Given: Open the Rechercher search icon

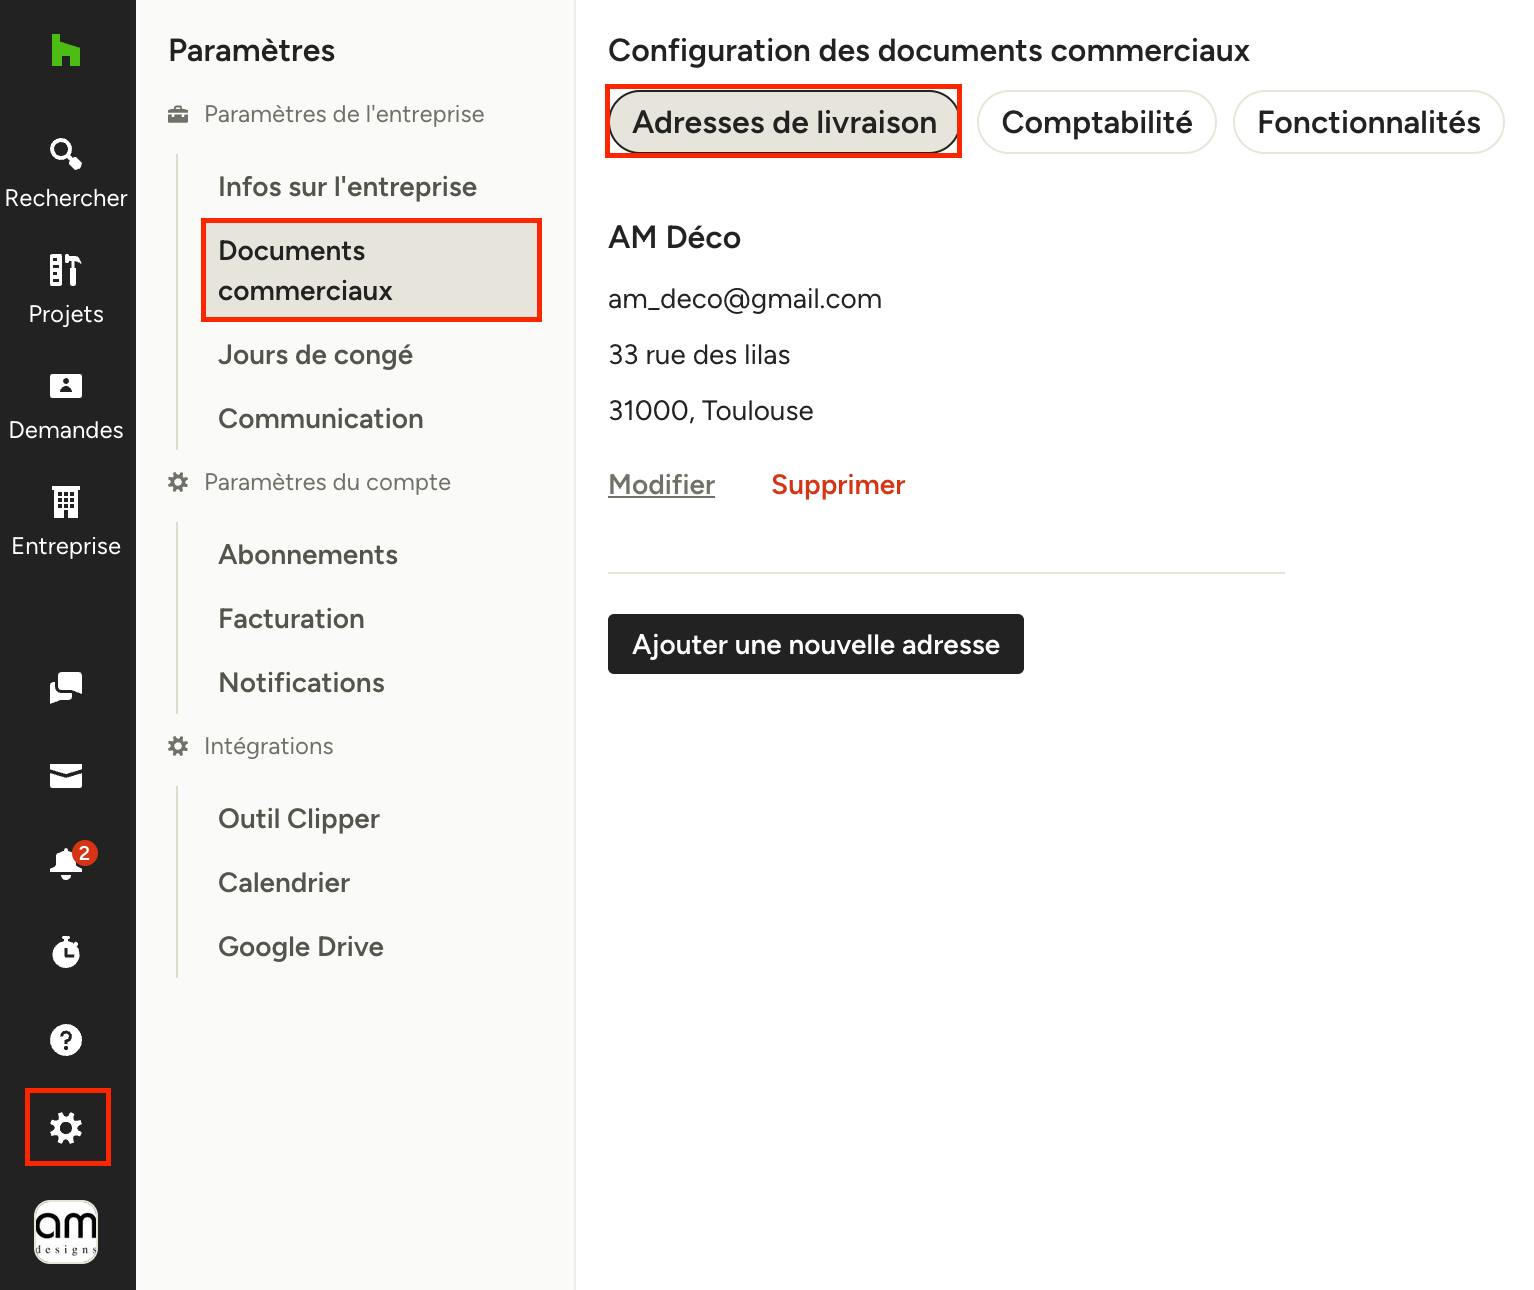Looking at the screenshot, I should coord(66,154).
